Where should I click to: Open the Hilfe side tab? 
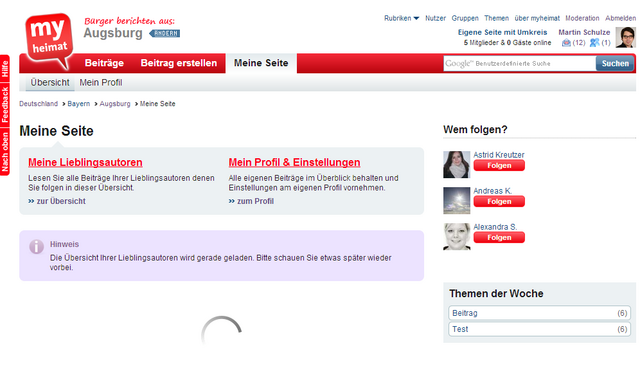click(x=5, y=69)
